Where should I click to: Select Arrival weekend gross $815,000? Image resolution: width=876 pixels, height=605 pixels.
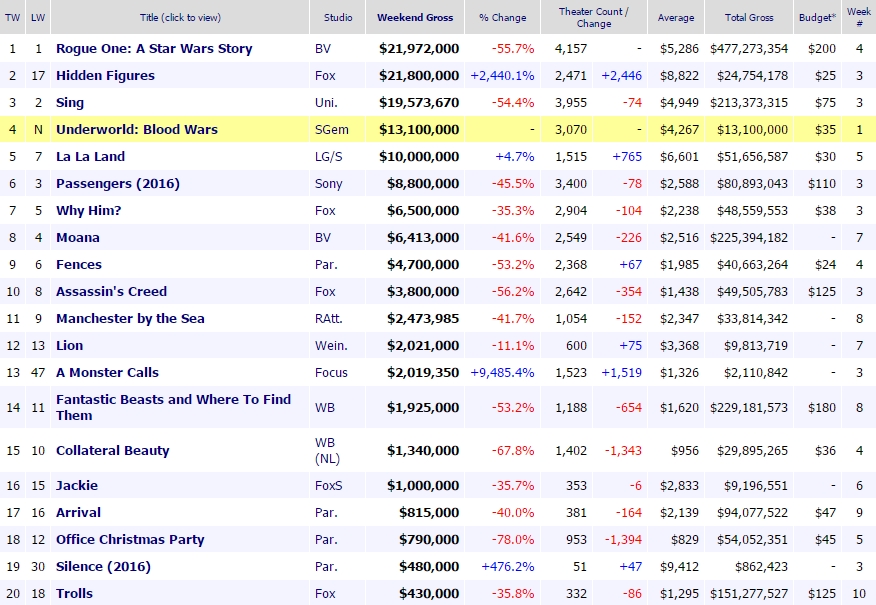[429, 513]
